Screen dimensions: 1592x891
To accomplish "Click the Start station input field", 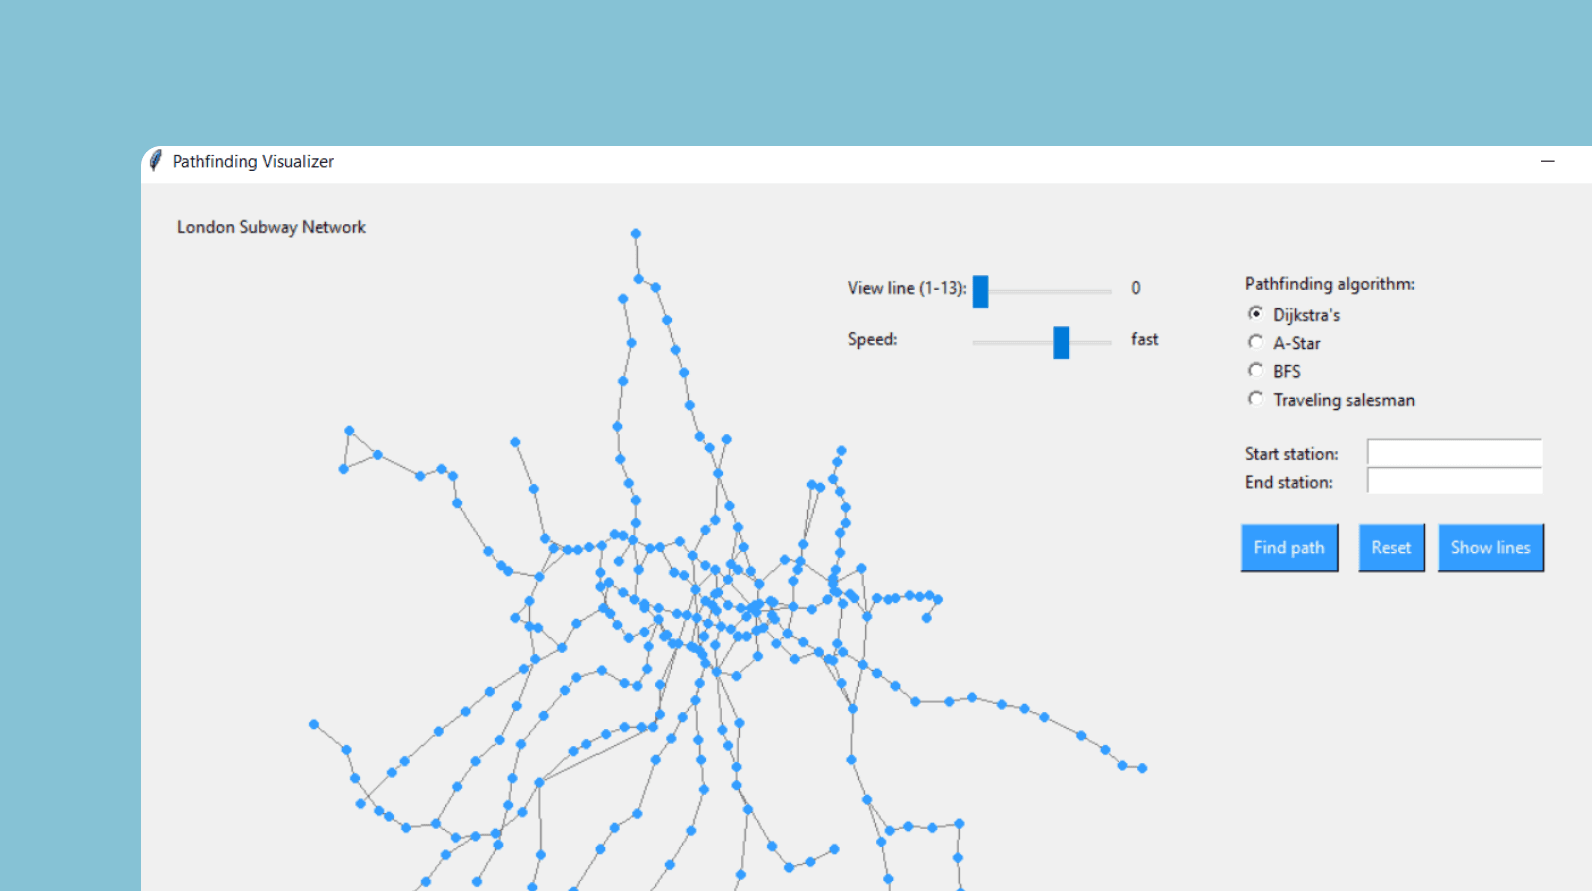I will (1454, 453).
